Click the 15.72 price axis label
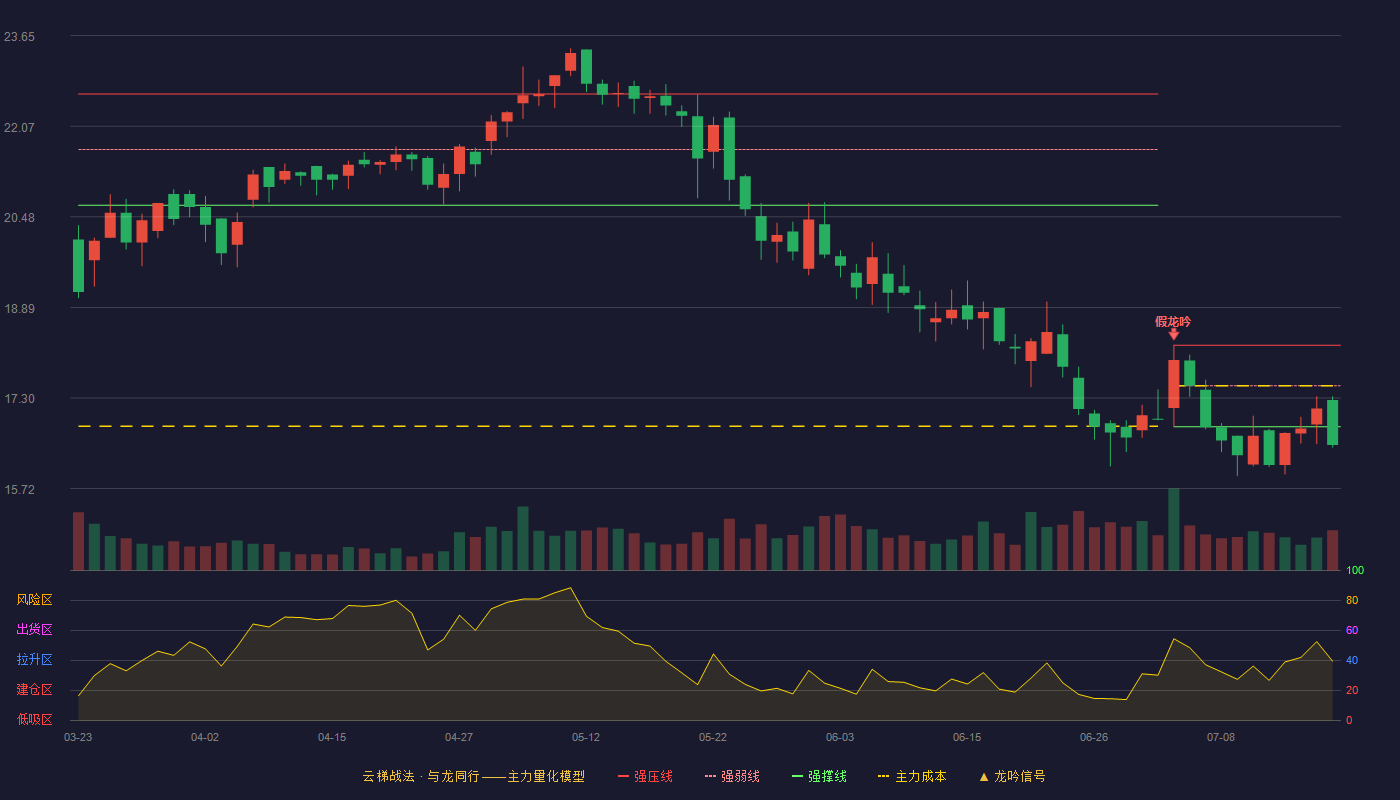This screenshot has width=1400, height=800. (x=19, y=490)
